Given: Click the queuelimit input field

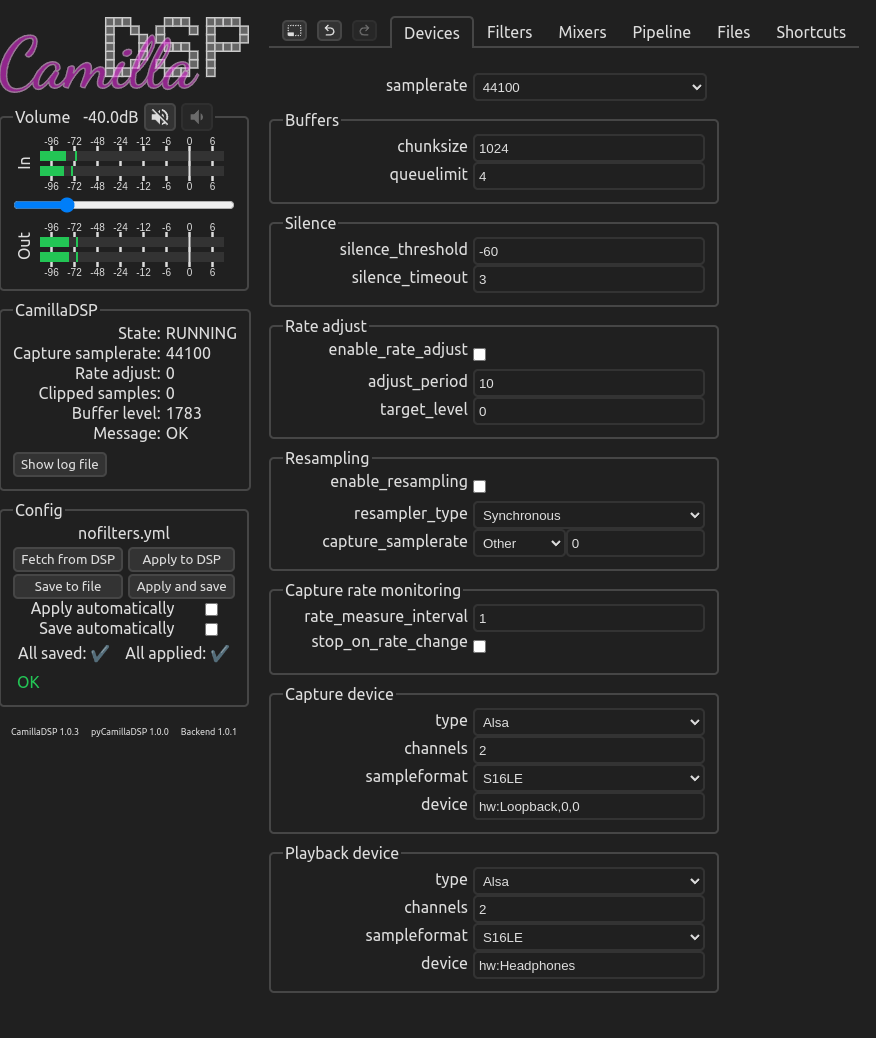Looking at the screenshot, I should point(589,176).
